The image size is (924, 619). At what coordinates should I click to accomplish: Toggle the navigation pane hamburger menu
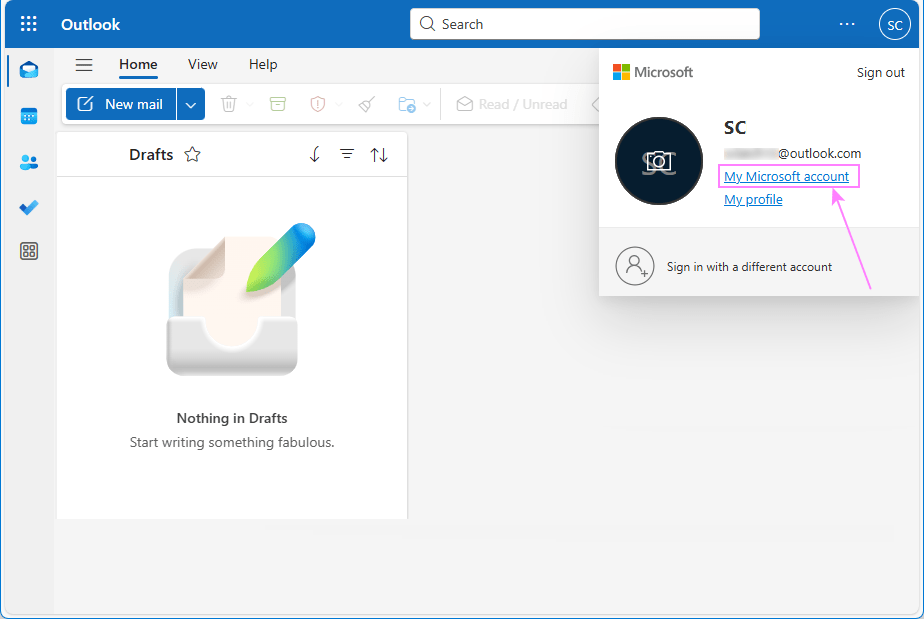pyautogui.click(x=84, y=65)
